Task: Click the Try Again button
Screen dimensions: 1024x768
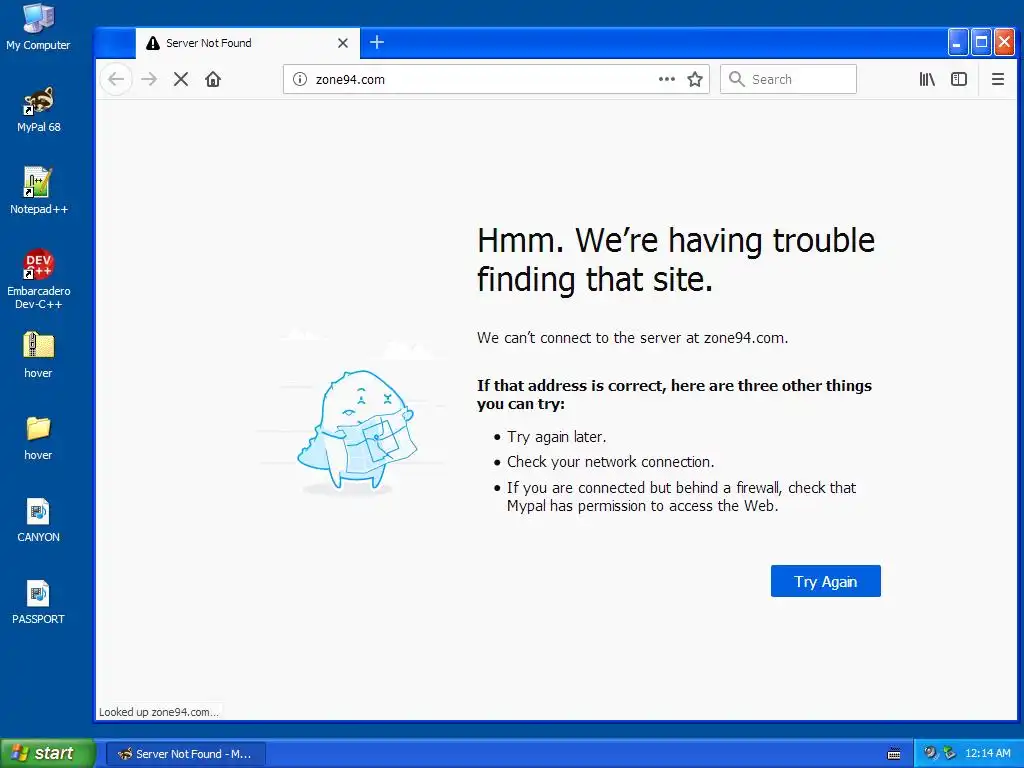Action: [825, 581]
